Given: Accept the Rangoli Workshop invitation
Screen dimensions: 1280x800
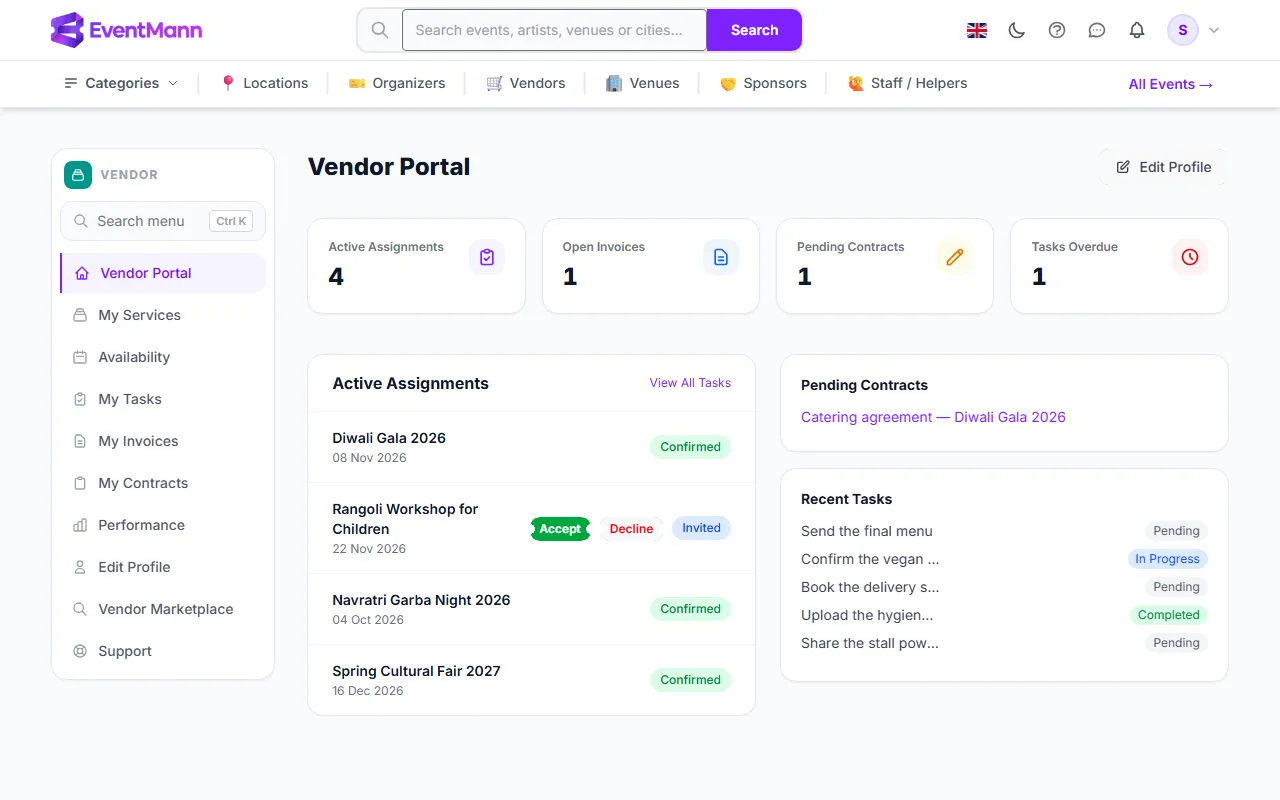Looking at the screenshot, I should (x=560, y=529).
